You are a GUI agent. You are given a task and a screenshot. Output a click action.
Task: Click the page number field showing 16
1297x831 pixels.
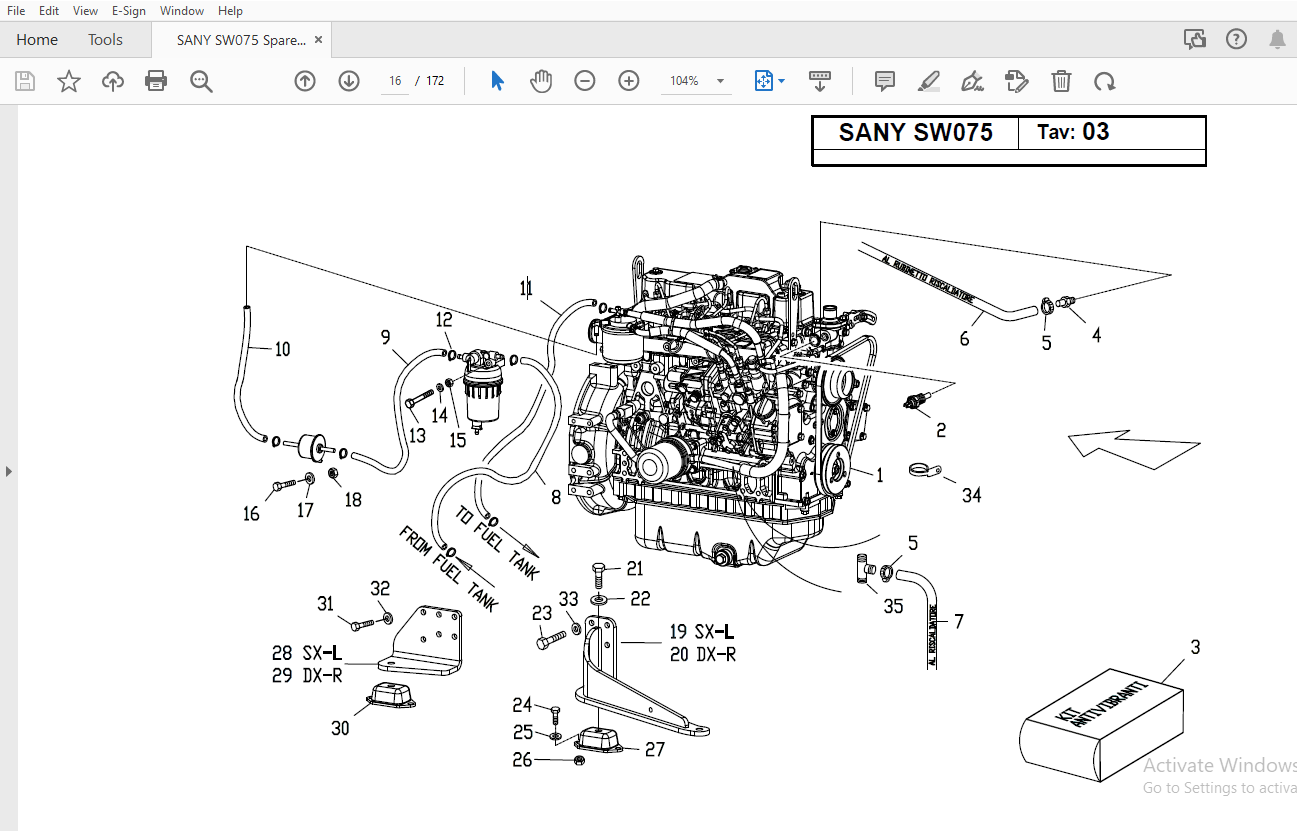click(x=395, y=81)
